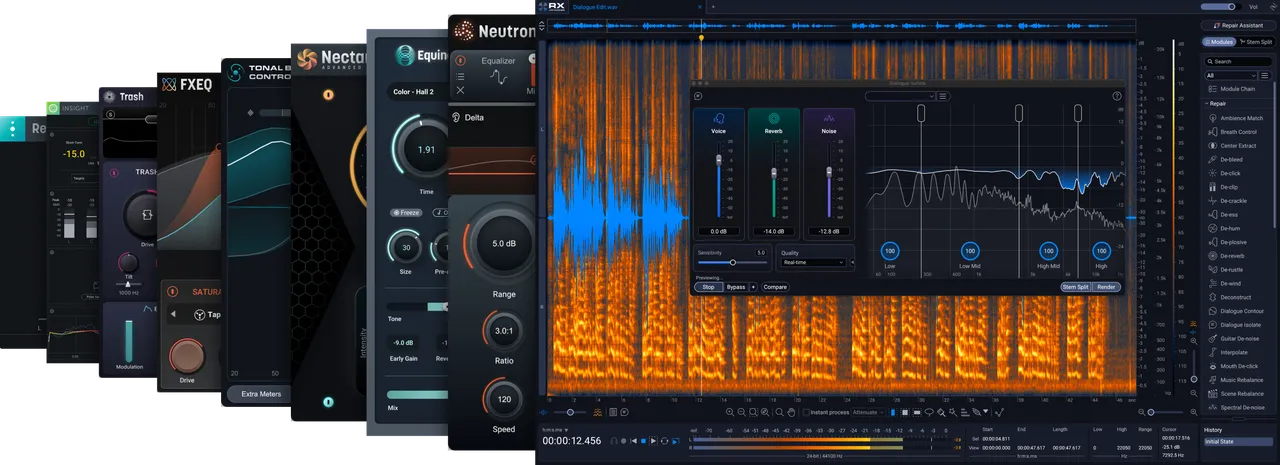Click the Render button

tap(1106, 287)
